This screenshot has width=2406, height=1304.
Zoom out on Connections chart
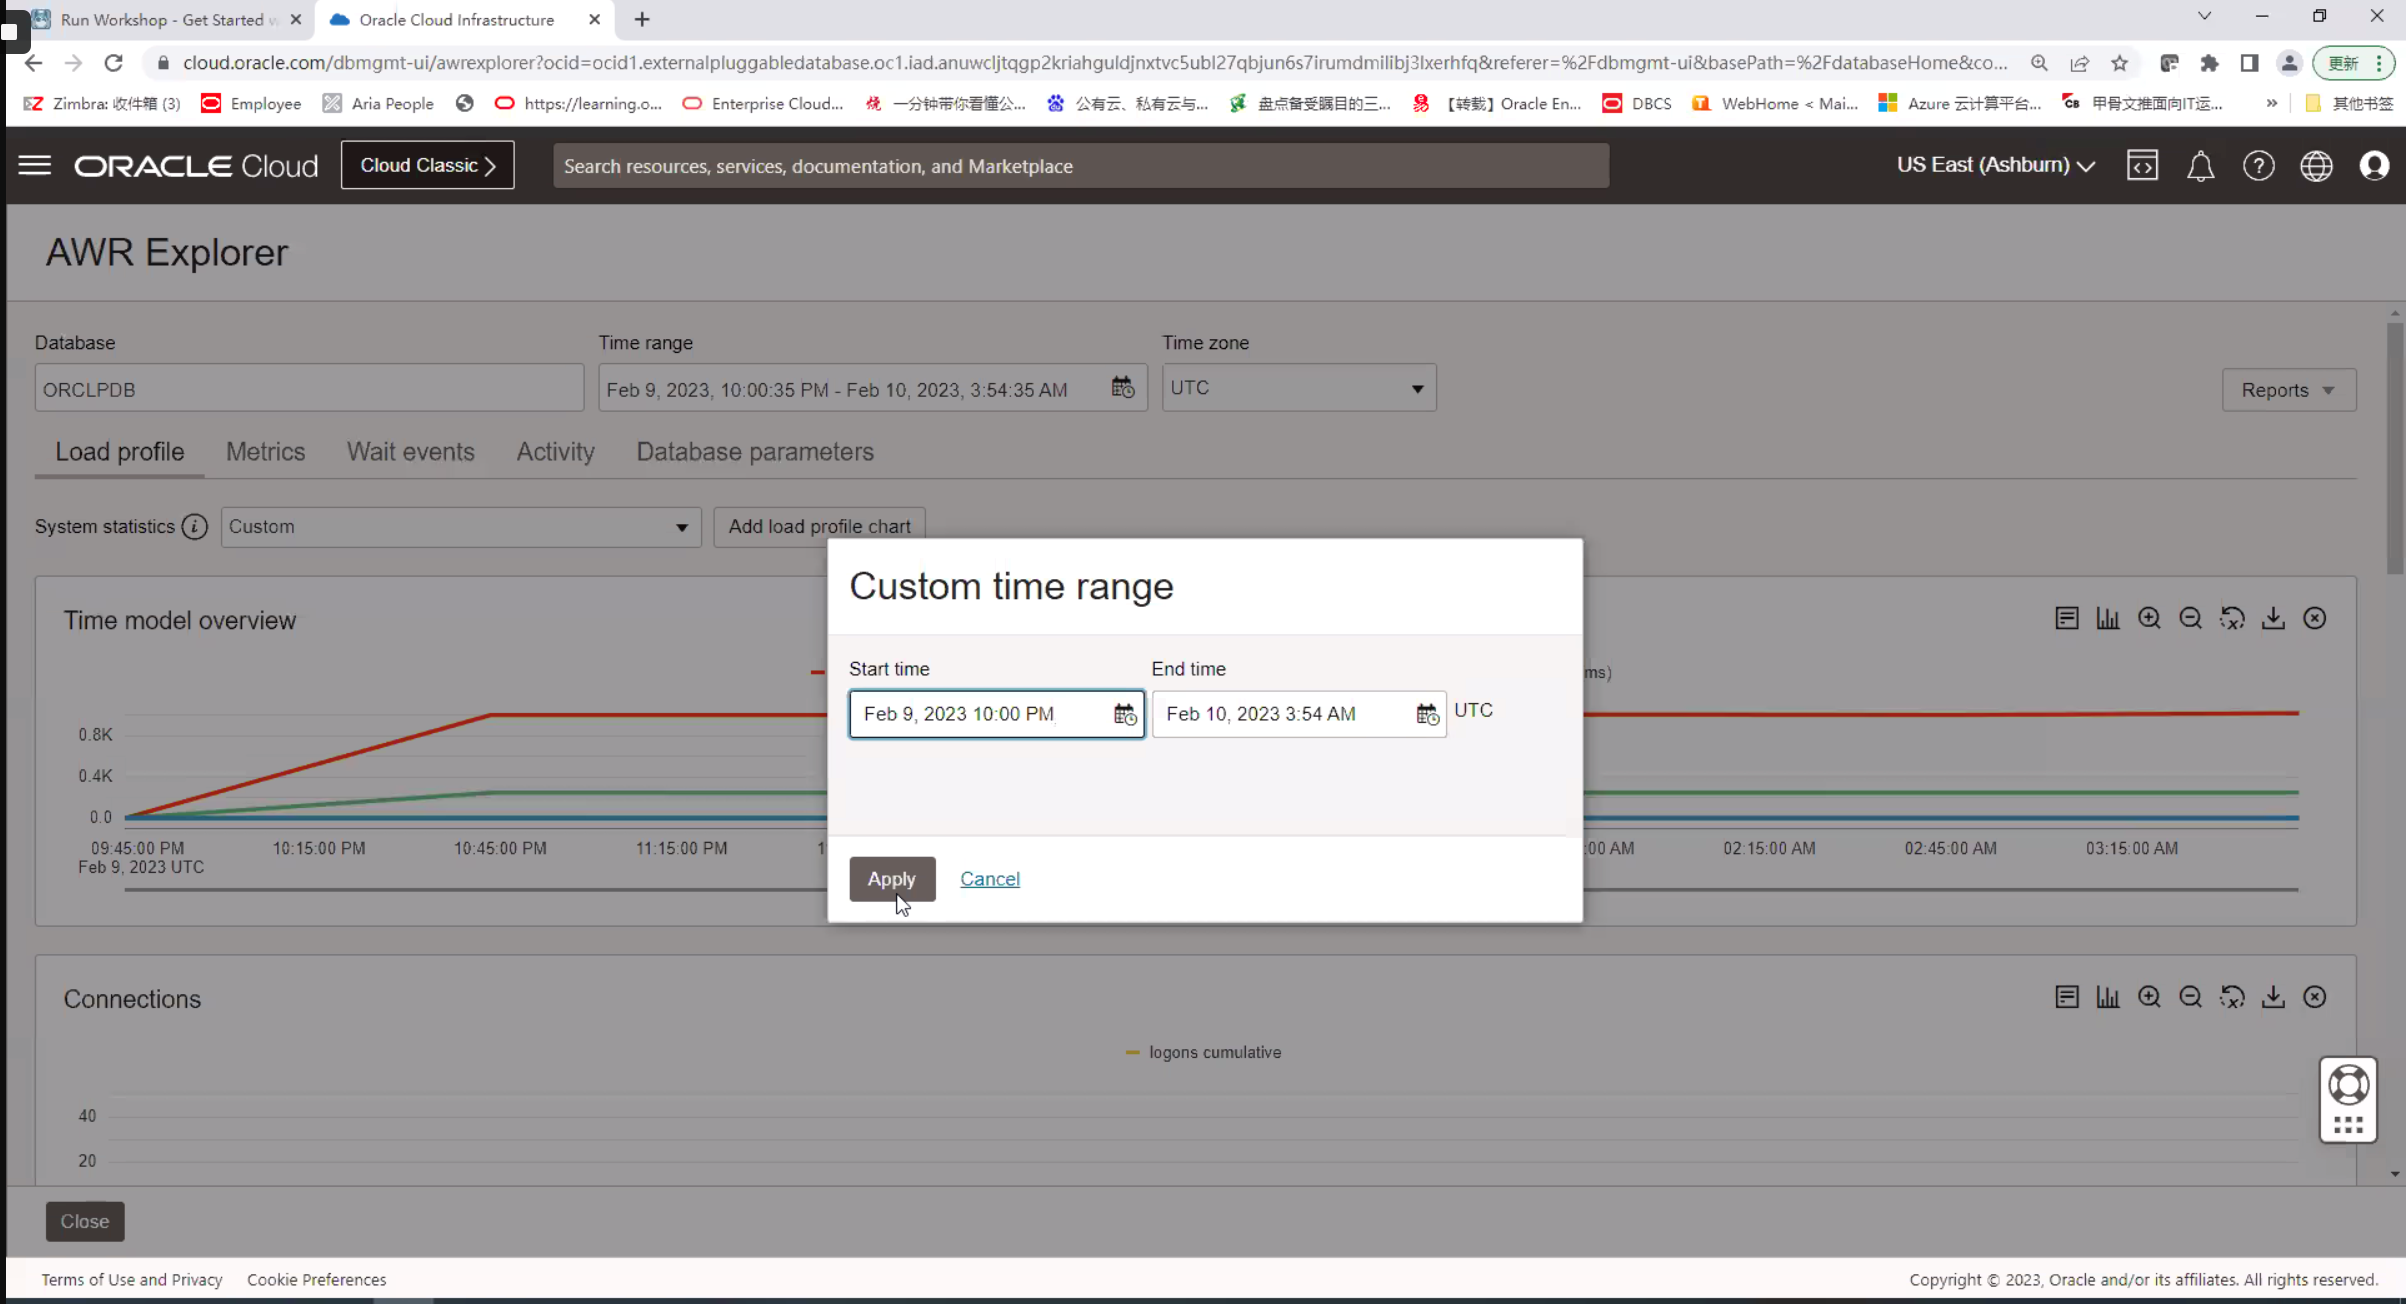coord(2190,997)
